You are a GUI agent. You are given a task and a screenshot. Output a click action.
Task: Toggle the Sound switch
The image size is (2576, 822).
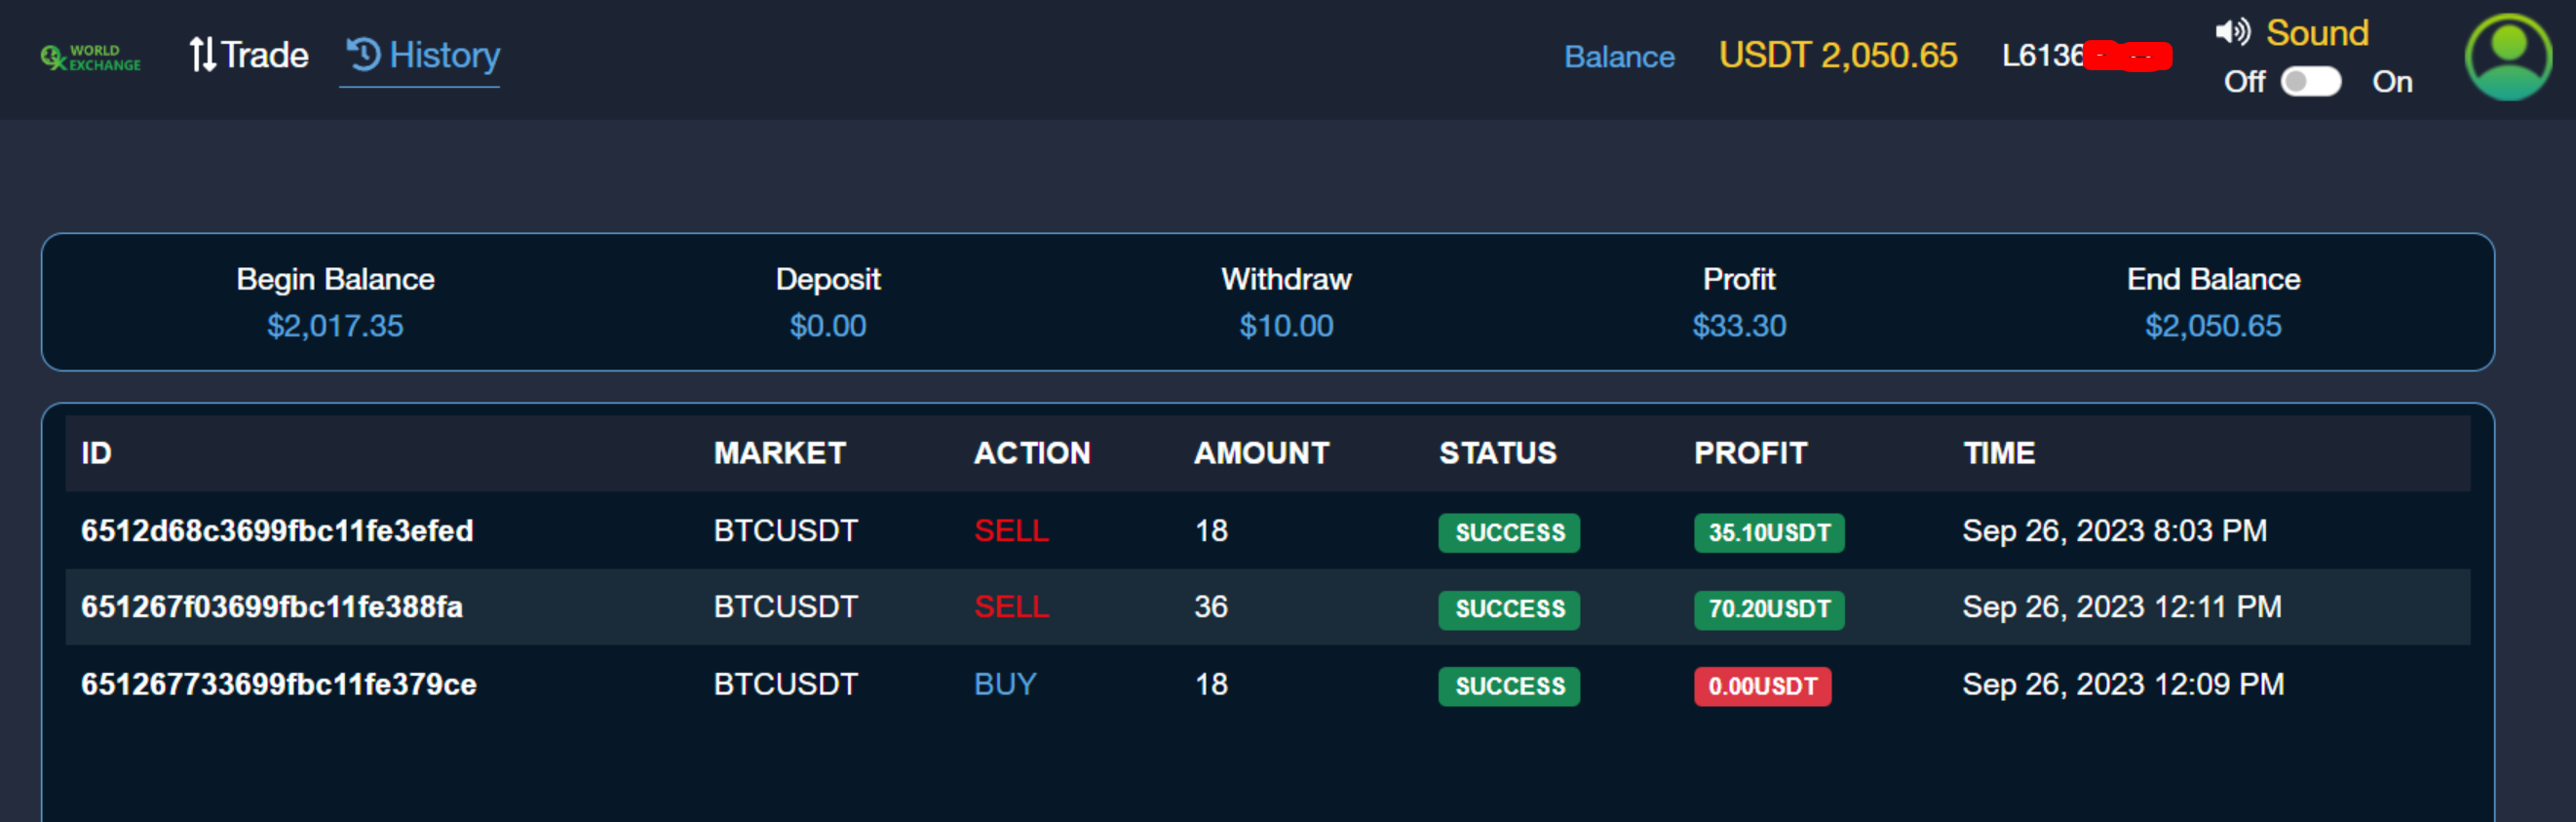(x=2310, y=82)
